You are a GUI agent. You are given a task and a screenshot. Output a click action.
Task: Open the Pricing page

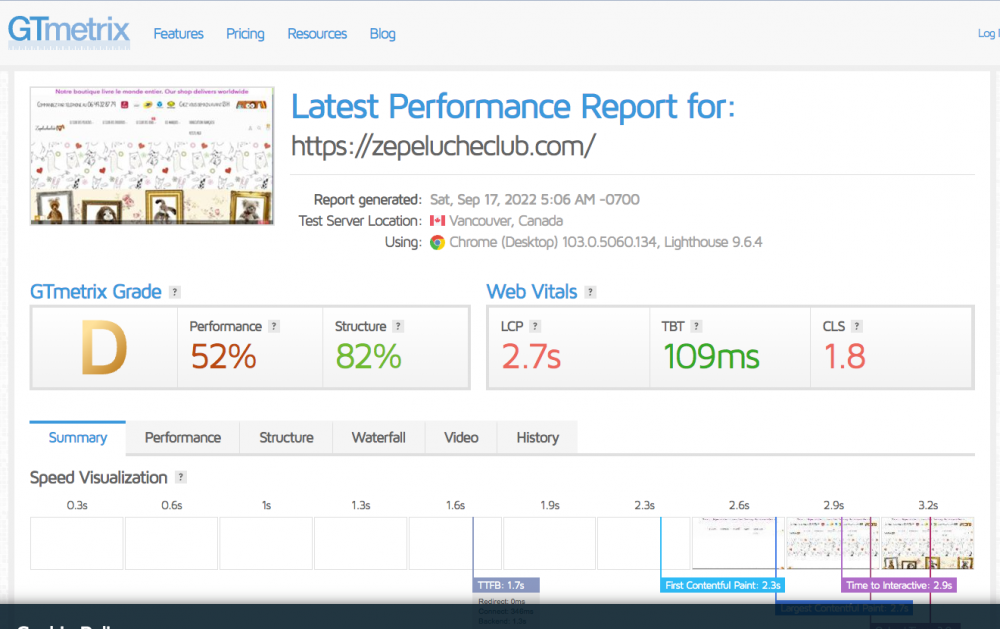pyautogui.click(x=245, y=34)
